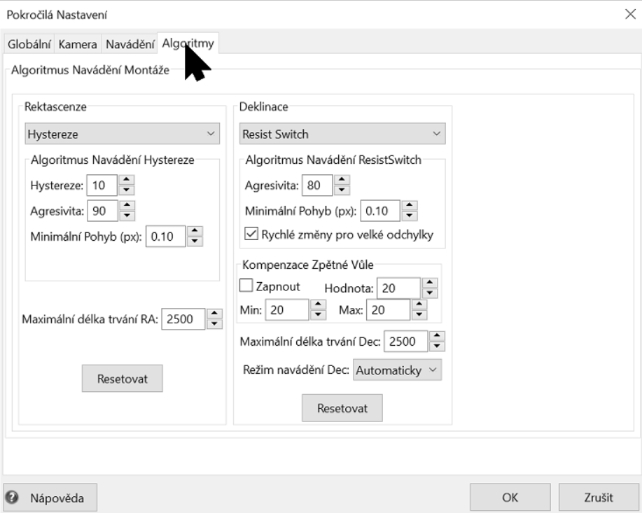Increase Dec Minimální Pohyb with up arrow

[x=409, y=206]
